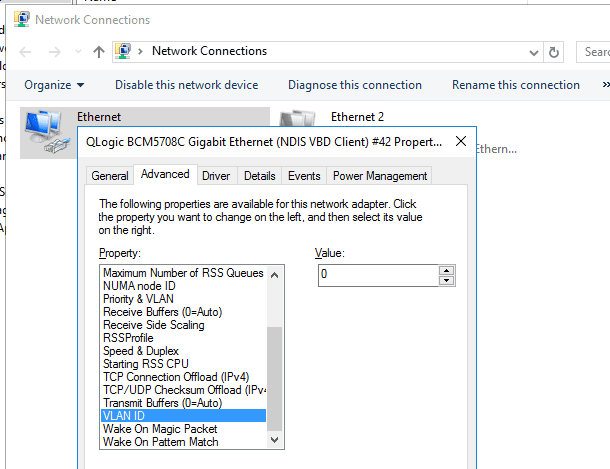Select TCP/UDP Checksum Offload property
Screen dimensions: 610x469
183,390
